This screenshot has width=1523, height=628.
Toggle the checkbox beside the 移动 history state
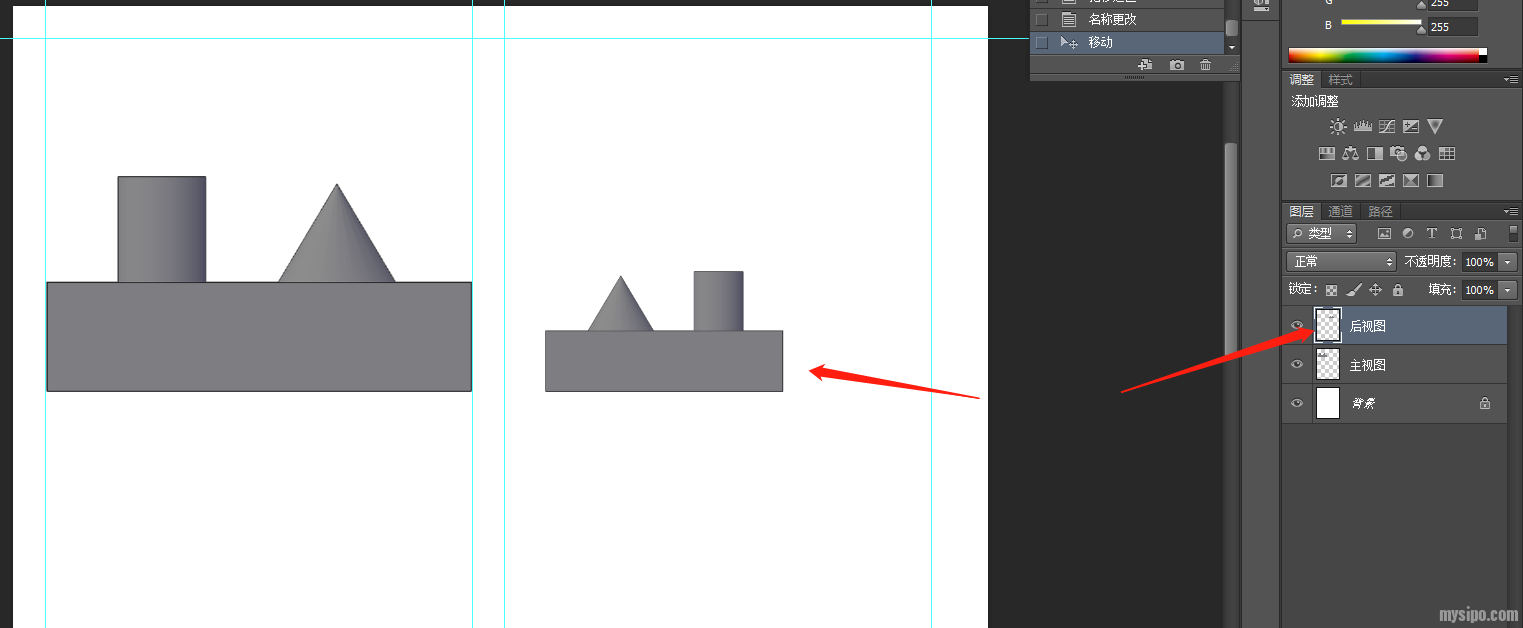(x=1041, y=43)
